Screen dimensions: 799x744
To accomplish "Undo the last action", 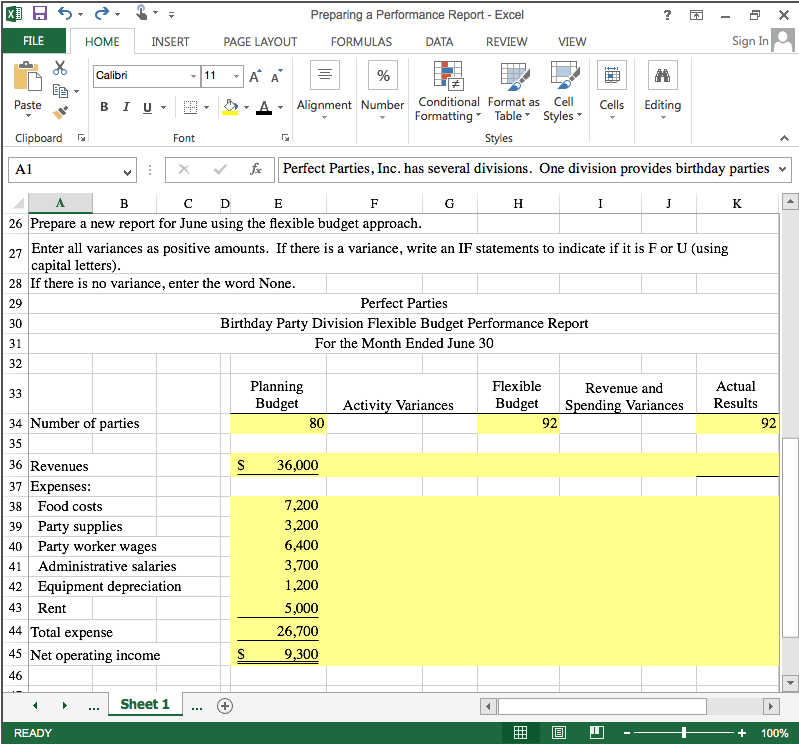I will pos(65,14).
